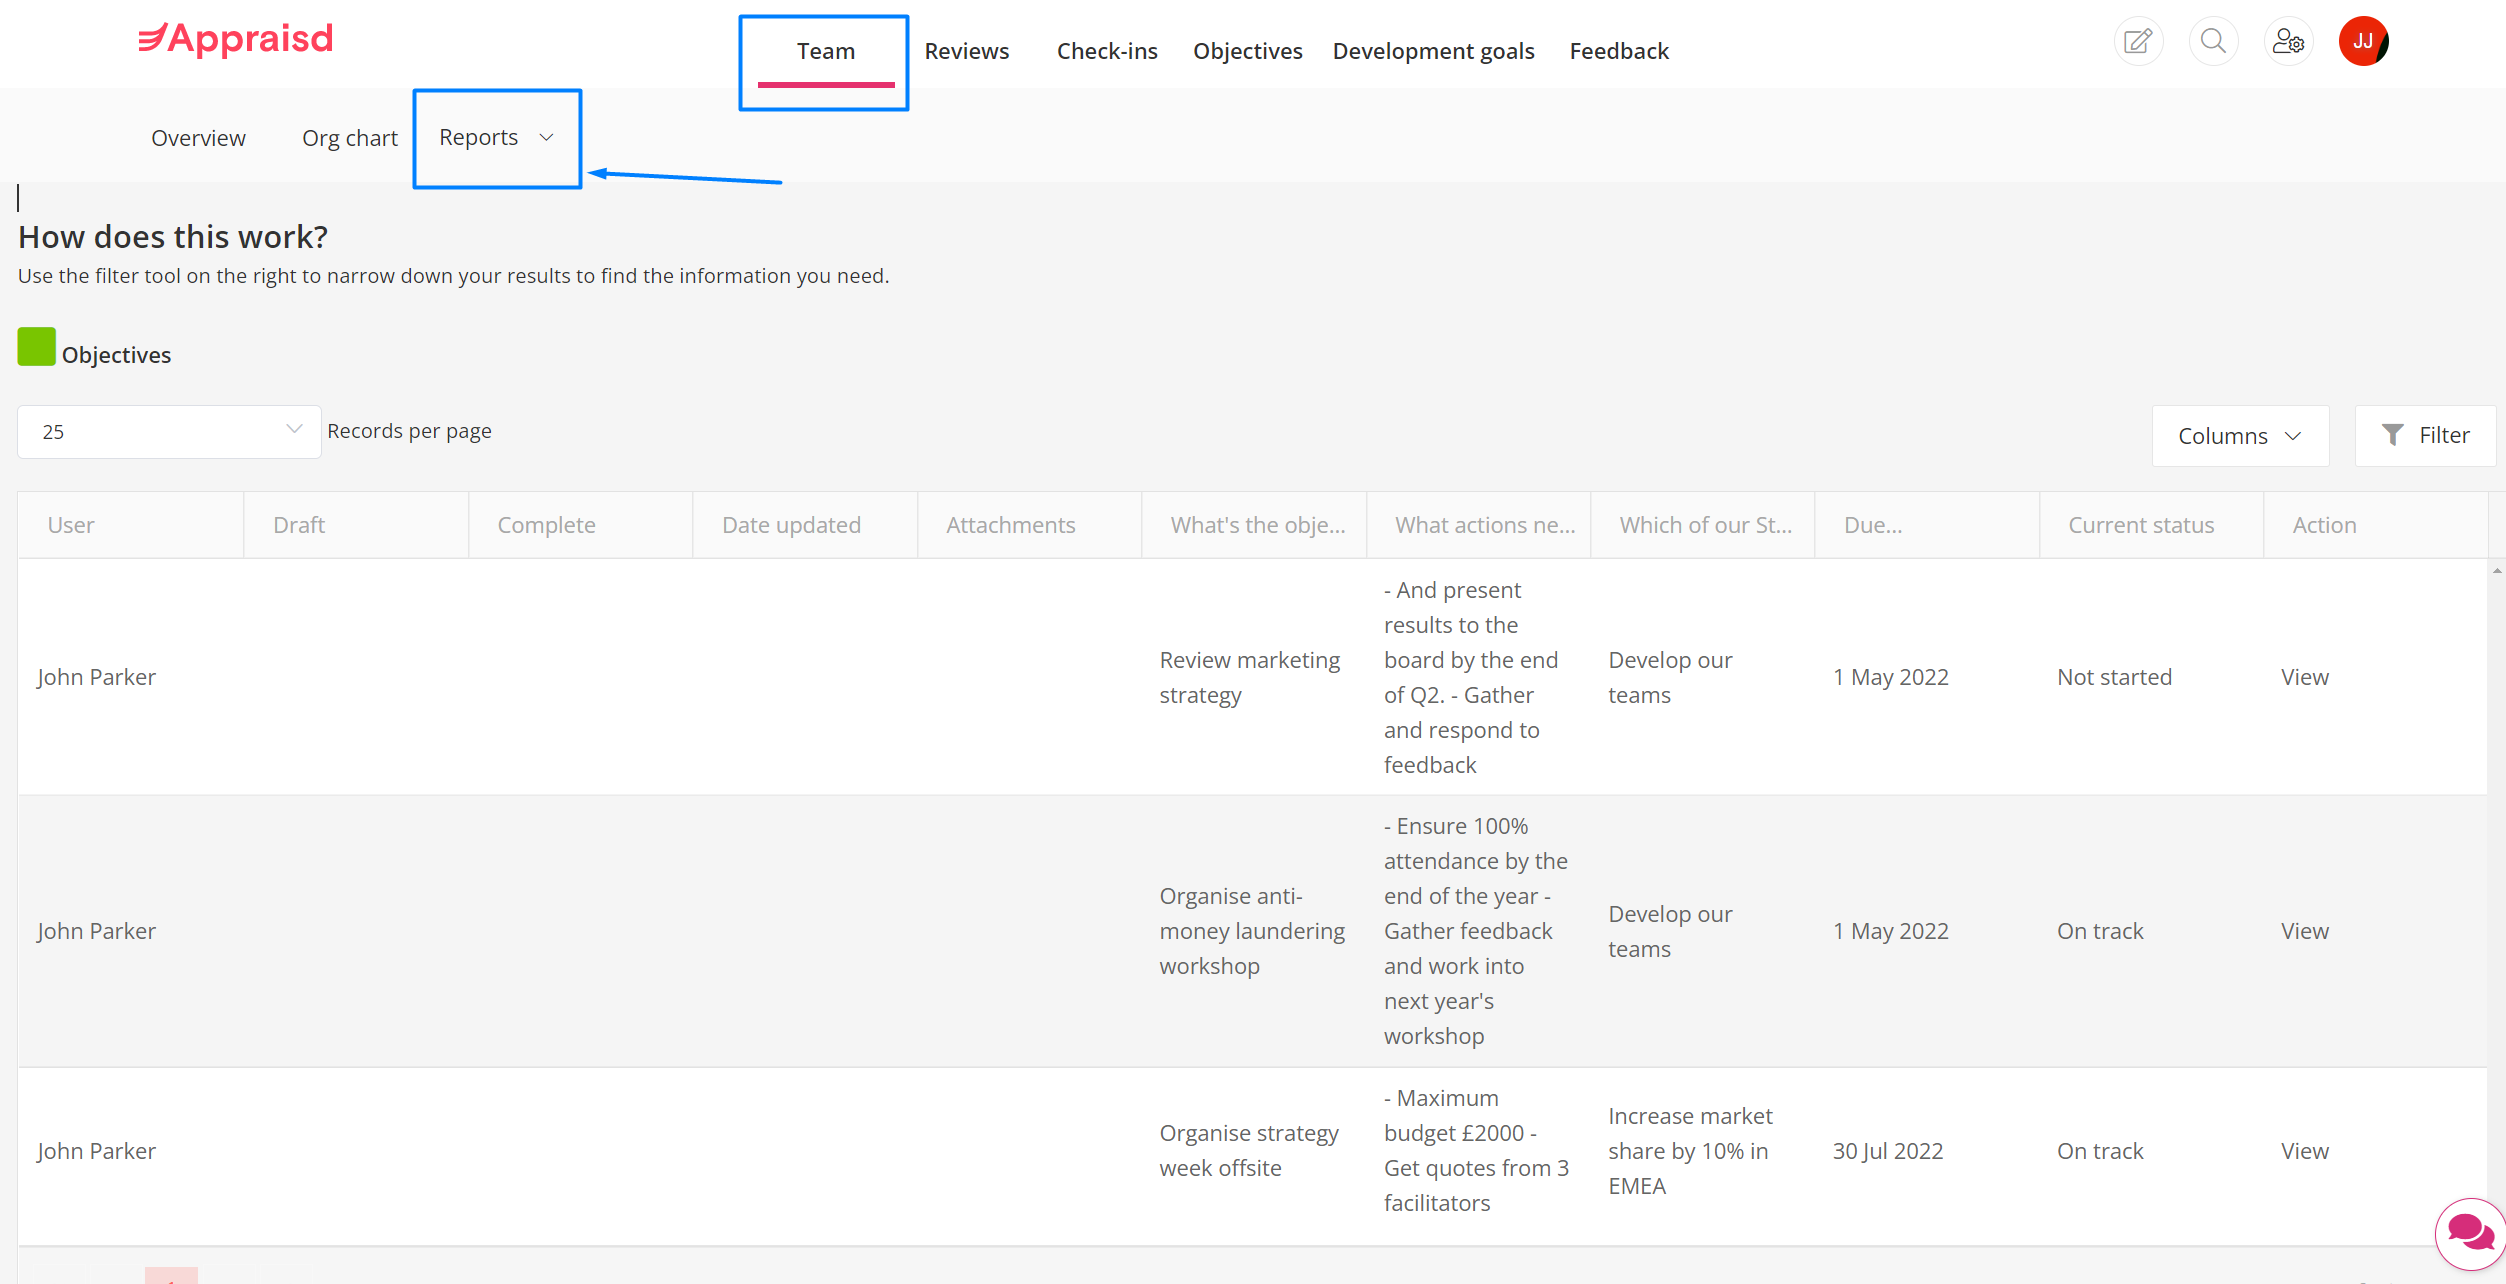The image size is (2506, 1284).
Task: Click the green Objectives swatch
Action: coord(37,347)
